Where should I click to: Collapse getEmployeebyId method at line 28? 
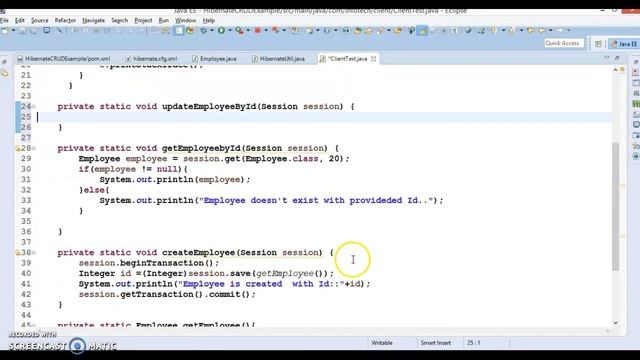coord(34,148)
